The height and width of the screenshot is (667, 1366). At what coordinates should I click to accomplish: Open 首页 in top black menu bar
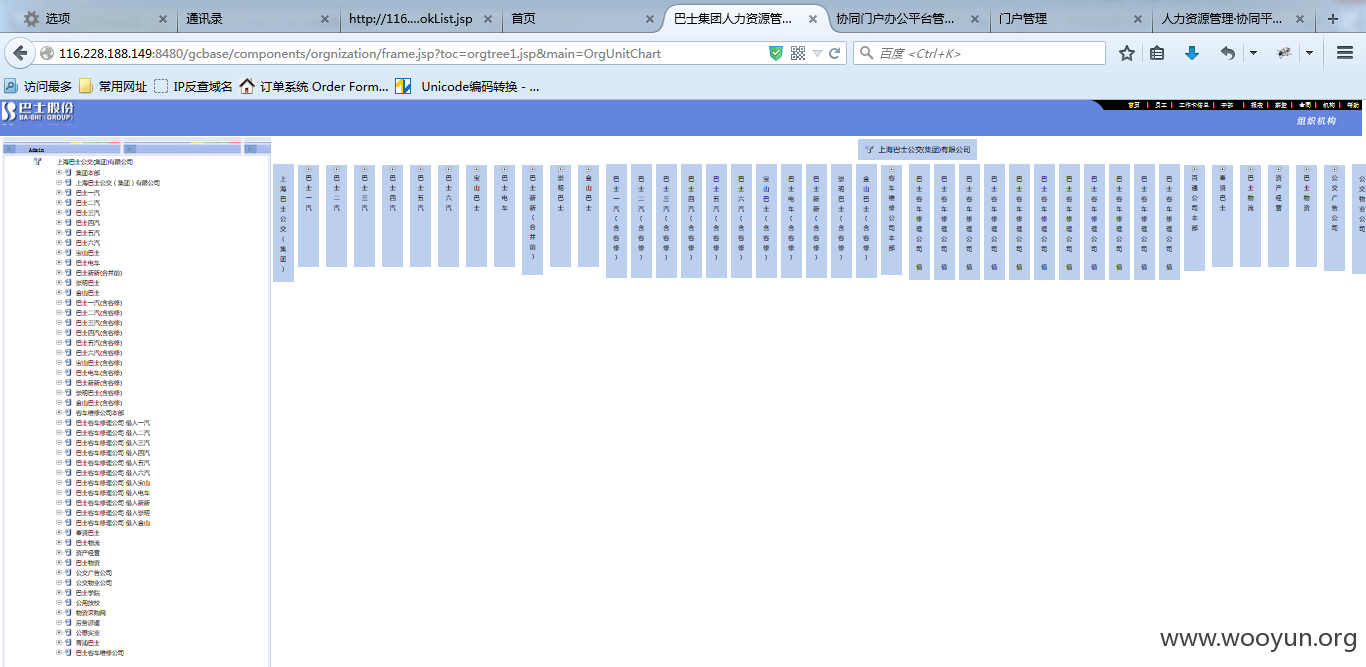tap(1134, 104)
